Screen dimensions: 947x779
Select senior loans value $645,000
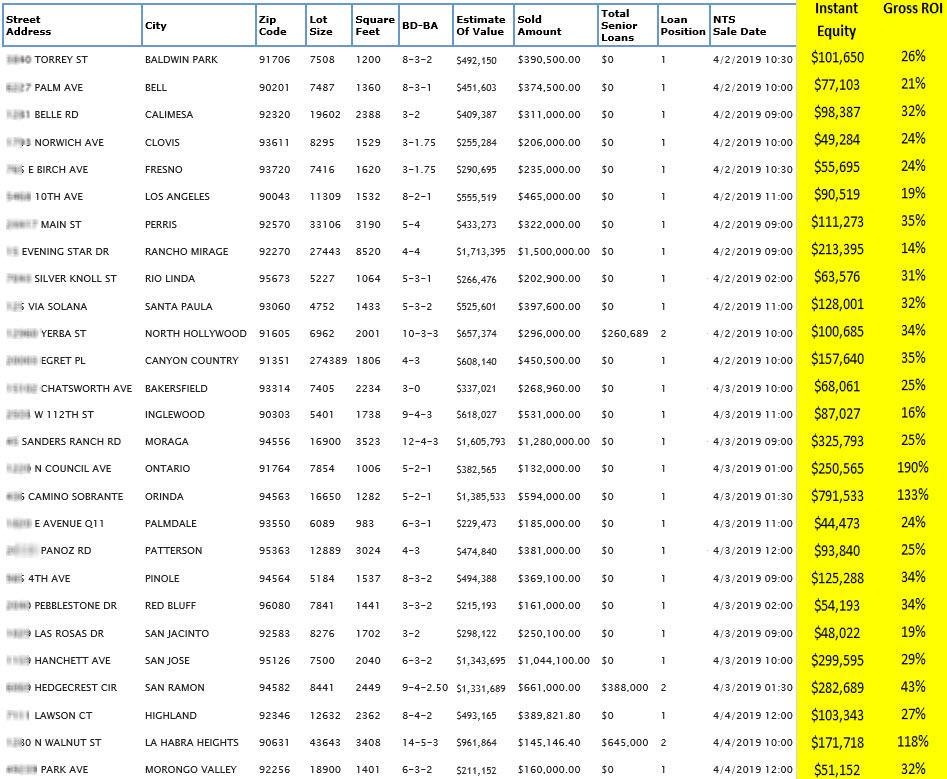[x=624, y=743]
